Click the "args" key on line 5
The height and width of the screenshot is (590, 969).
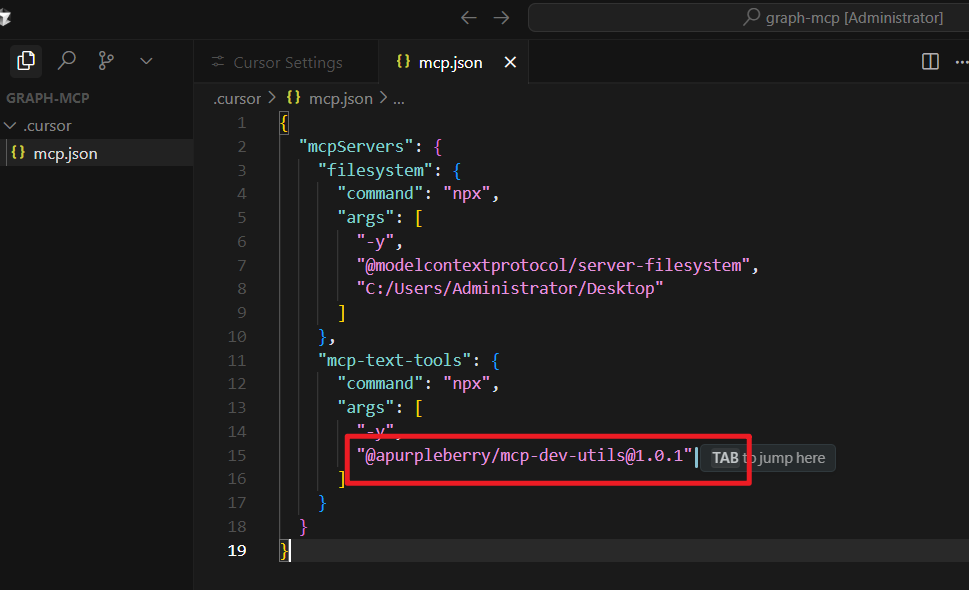(365, 217)
